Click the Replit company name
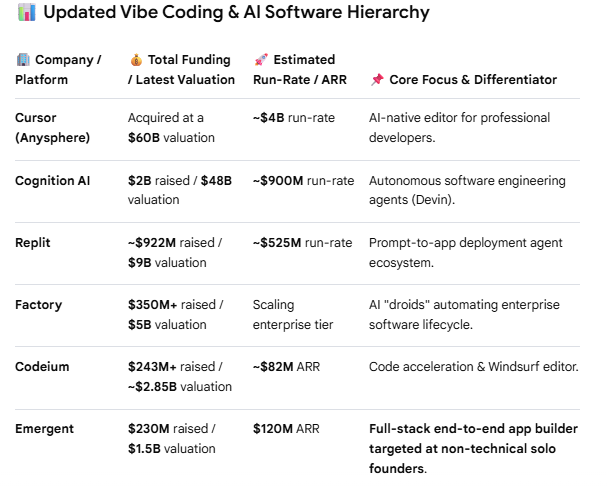 33,243
